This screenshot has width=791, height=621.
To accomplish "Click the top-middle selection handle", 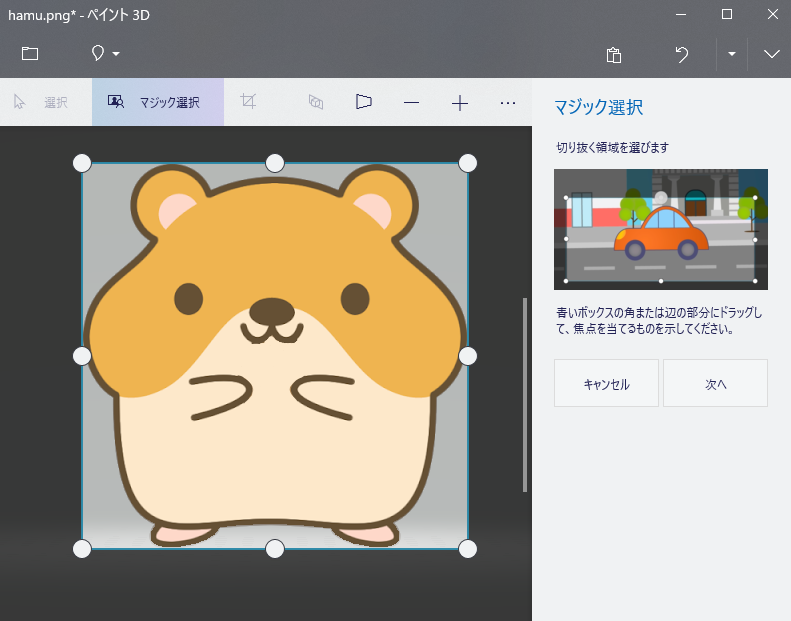I will [x=275, y=163].
